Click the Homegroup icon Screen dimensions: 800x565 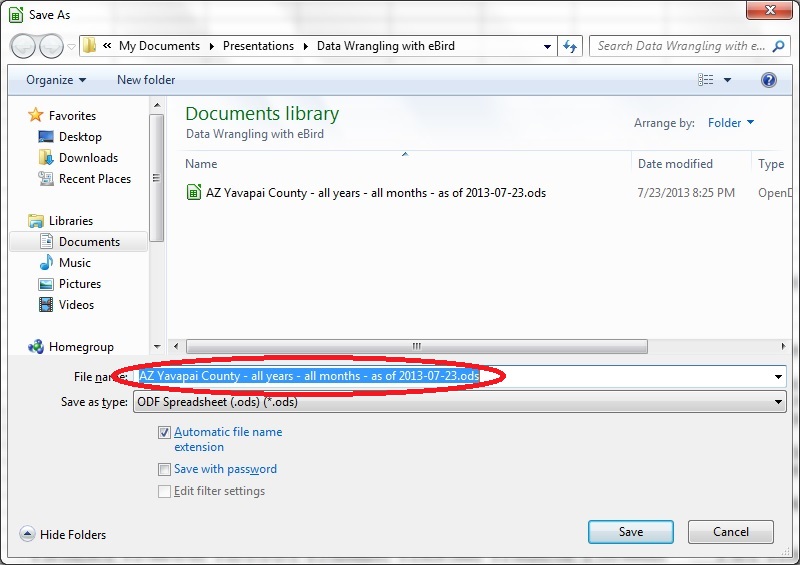[36, 347]
